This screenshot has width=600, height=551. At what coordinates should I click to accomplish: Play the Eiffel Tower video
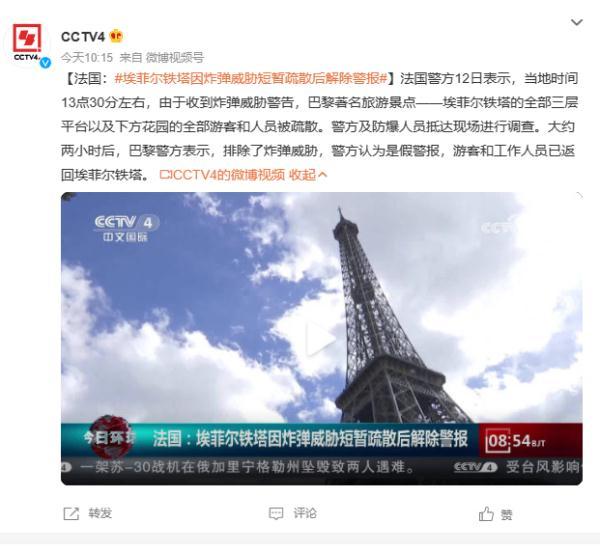pos(321,339)
